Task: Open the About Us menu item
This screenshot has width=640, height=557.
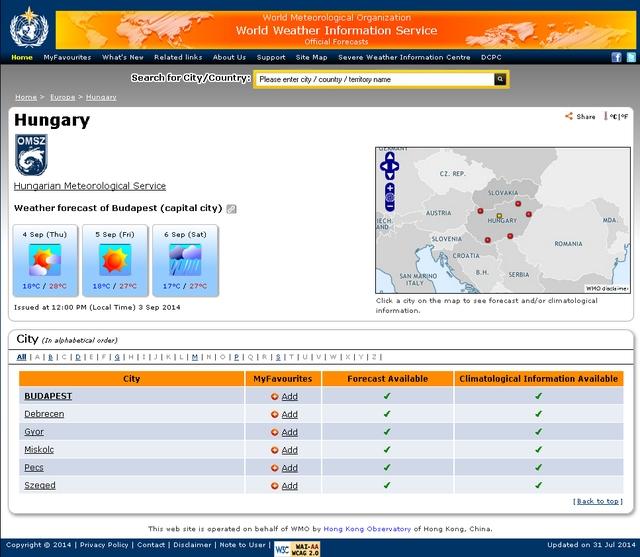Action: [229, 57]
